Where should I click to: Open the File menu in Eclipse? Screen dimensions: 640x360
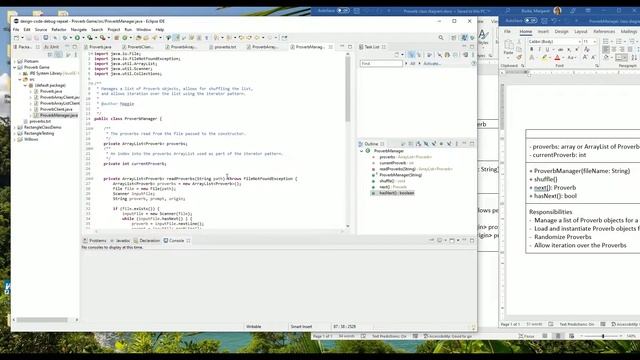coord(16,30)
